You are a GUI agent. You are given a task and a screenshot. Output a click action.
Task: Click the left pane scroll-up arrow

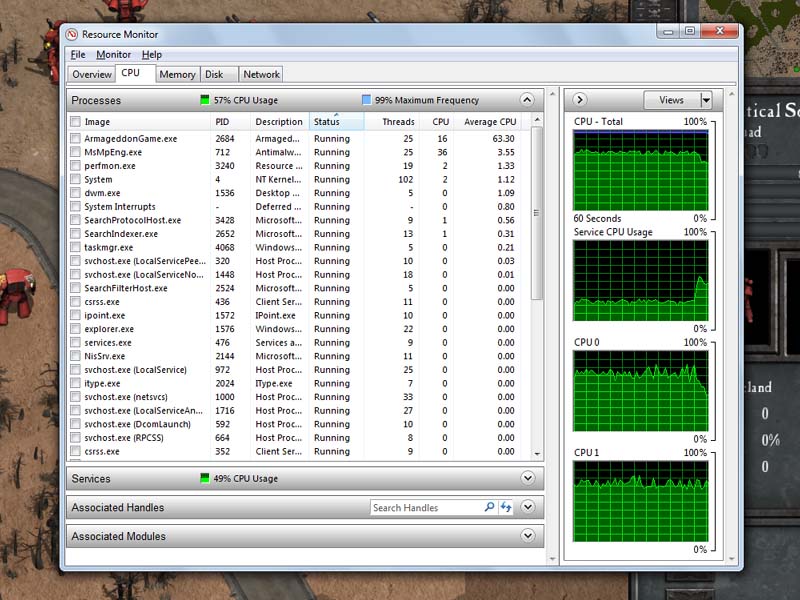pos(552,95)
